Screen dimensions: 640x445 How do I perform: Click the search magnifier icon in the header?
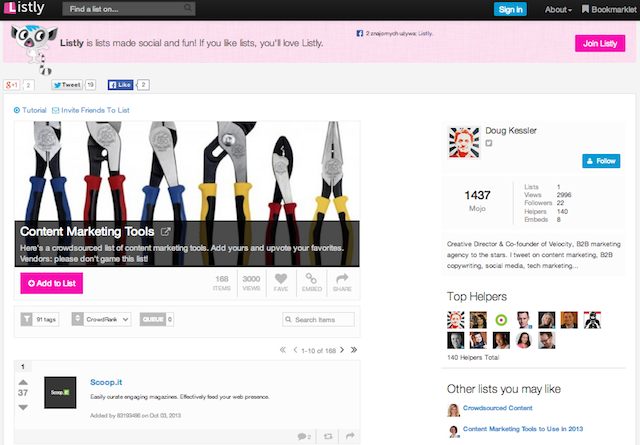point(188,8)
